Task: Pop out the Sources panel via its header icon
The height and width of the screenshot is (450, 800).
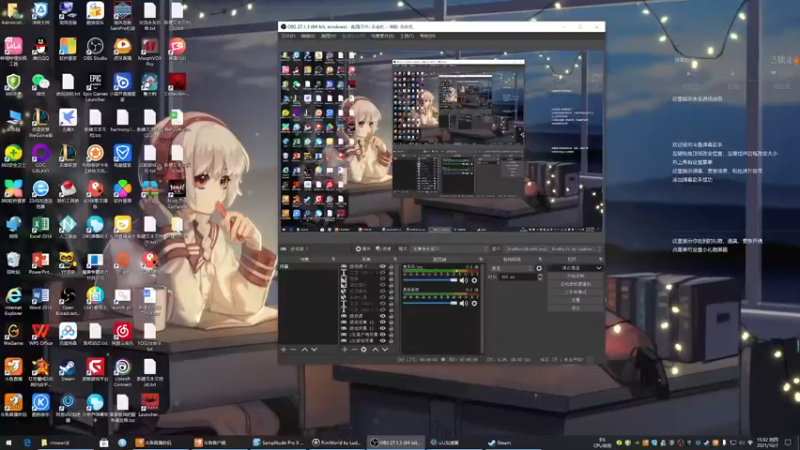Action: 394,259
